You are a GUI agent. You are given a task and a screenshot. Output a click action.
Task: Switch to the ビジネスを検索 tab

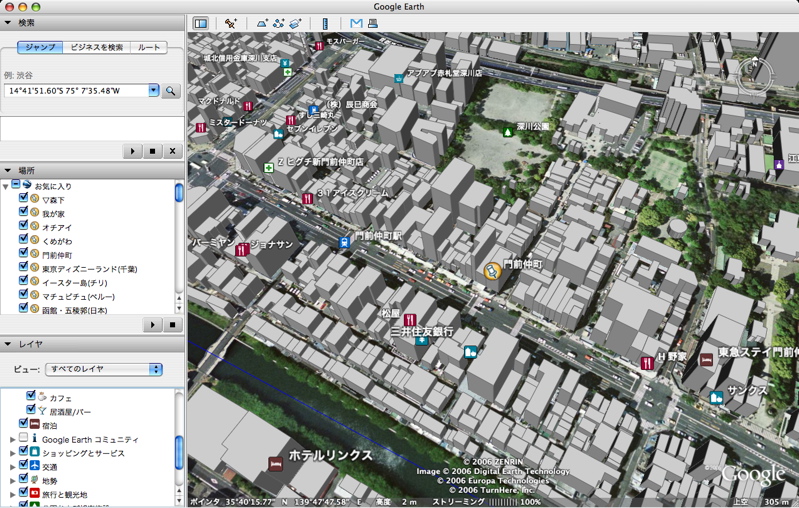coord(97,47)
